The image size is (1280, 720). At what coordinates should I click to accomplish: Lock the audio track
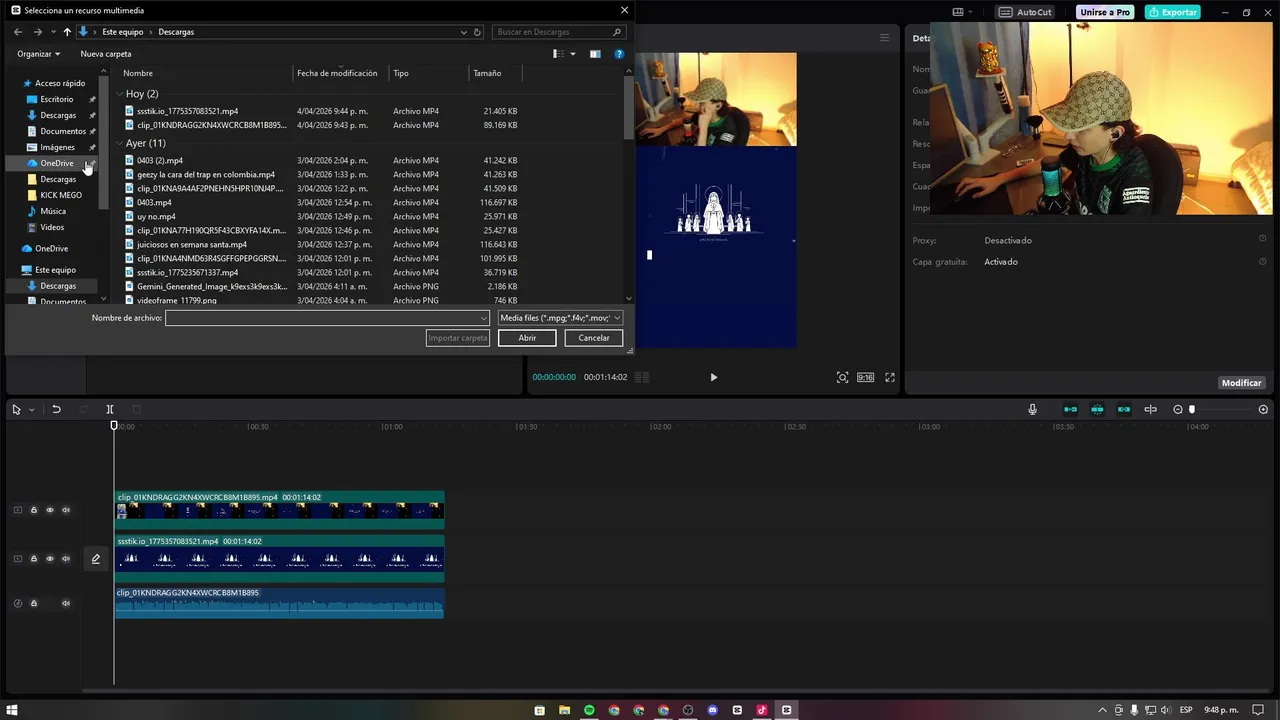coord(33,603)
